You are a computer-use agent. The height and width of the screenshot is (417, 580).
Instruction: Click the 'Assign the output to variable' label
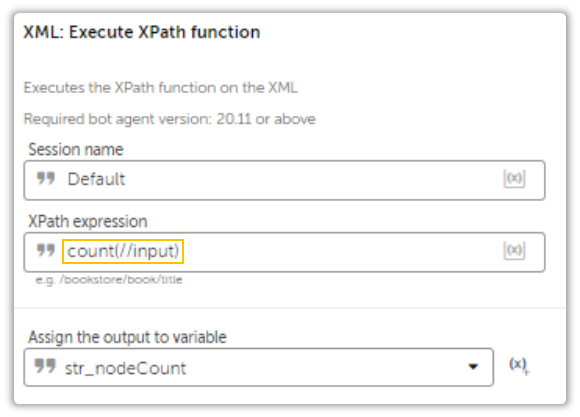(x=128, y=337)
